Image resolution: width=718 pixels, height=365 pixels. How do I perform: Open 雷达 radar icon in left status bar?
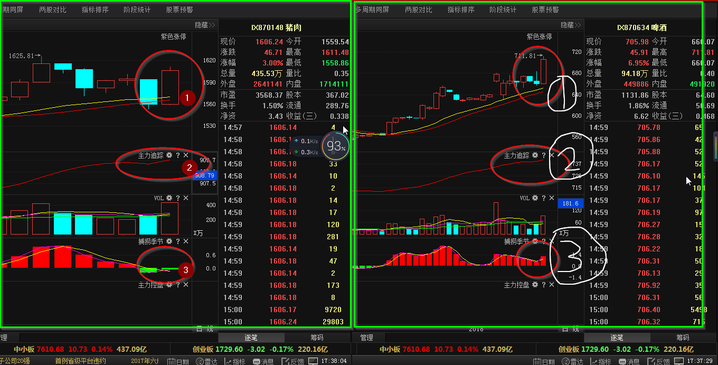[x=207, y=361]
